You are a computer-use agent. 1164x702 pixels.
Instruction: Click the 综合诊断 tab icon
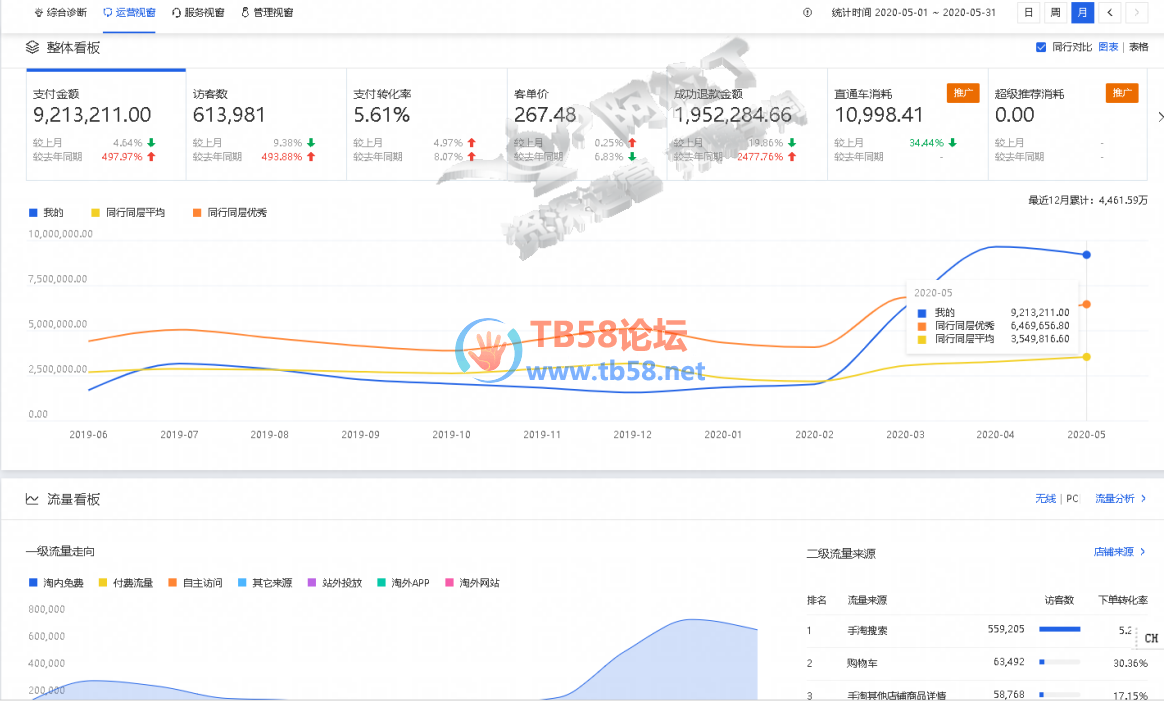[x=39, y=13]
